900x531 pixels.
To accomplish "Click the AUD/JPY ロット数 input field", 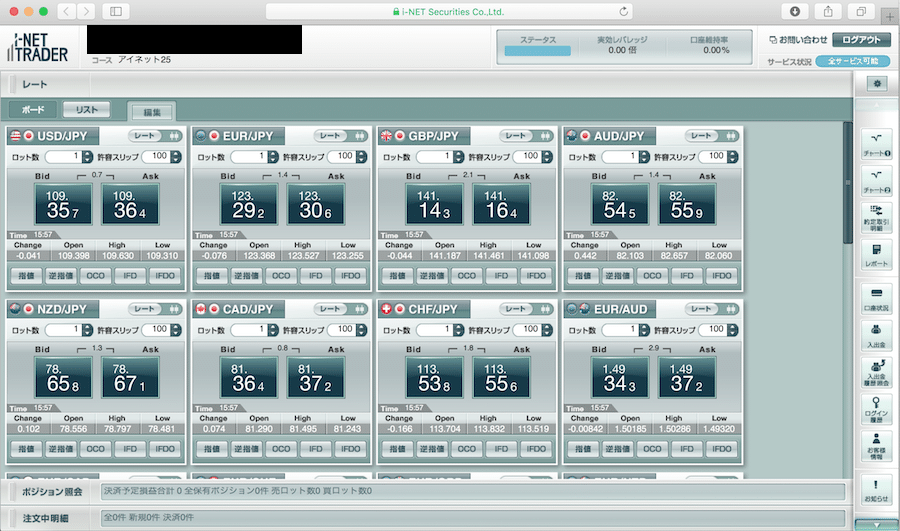I will (620, 157).
